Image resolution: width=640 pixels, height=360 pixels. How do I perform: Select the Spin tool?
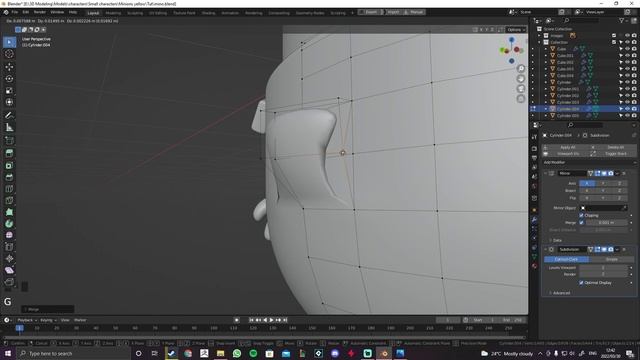(x=9, y=224)
